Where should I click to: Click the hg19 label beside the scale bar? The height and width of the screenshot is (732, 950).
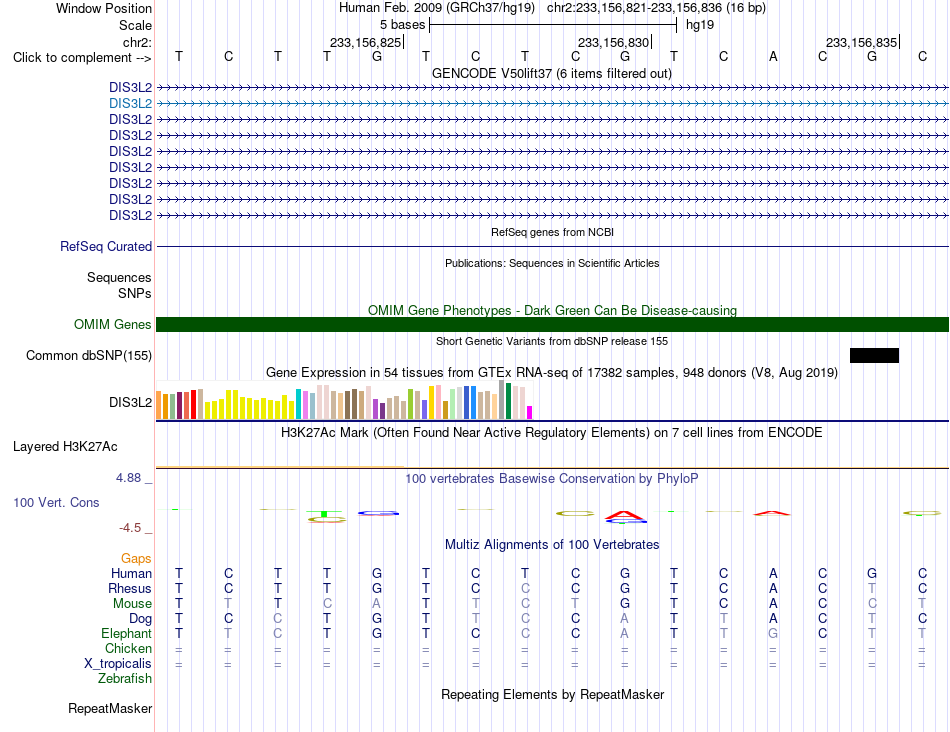click(700, 25)
